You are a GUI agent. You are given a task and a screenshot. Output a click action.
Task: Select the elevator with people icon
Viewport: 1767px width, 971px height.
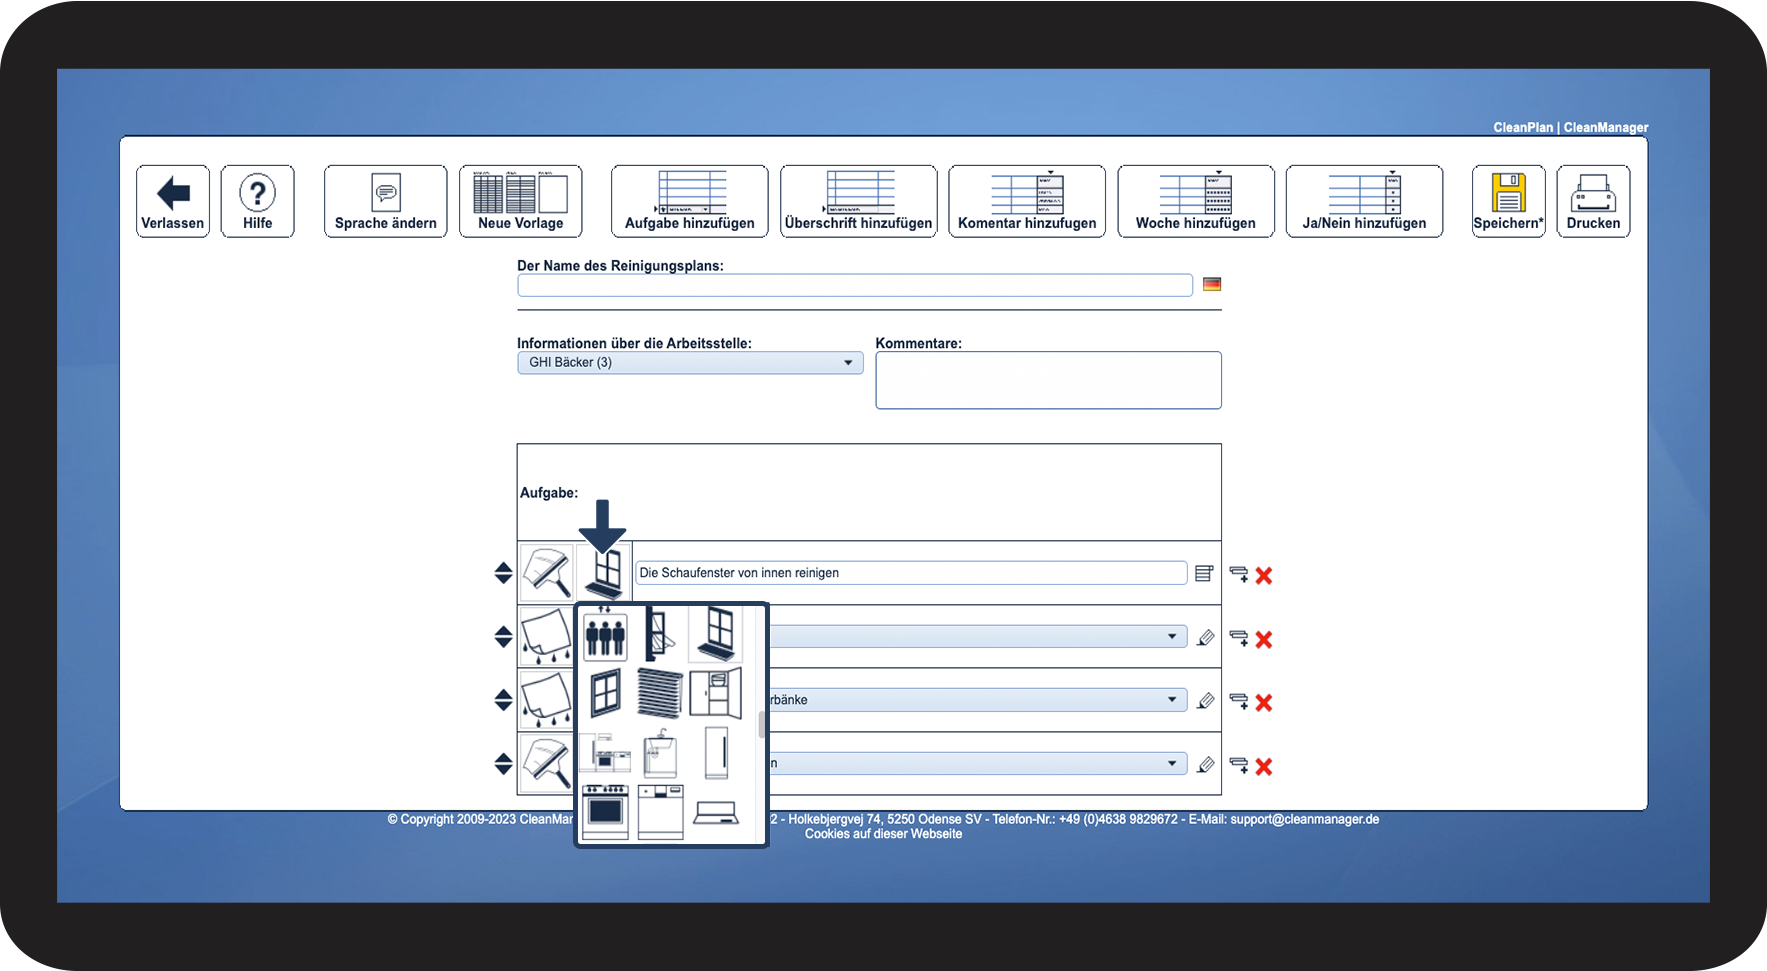[x=605, y=635]
